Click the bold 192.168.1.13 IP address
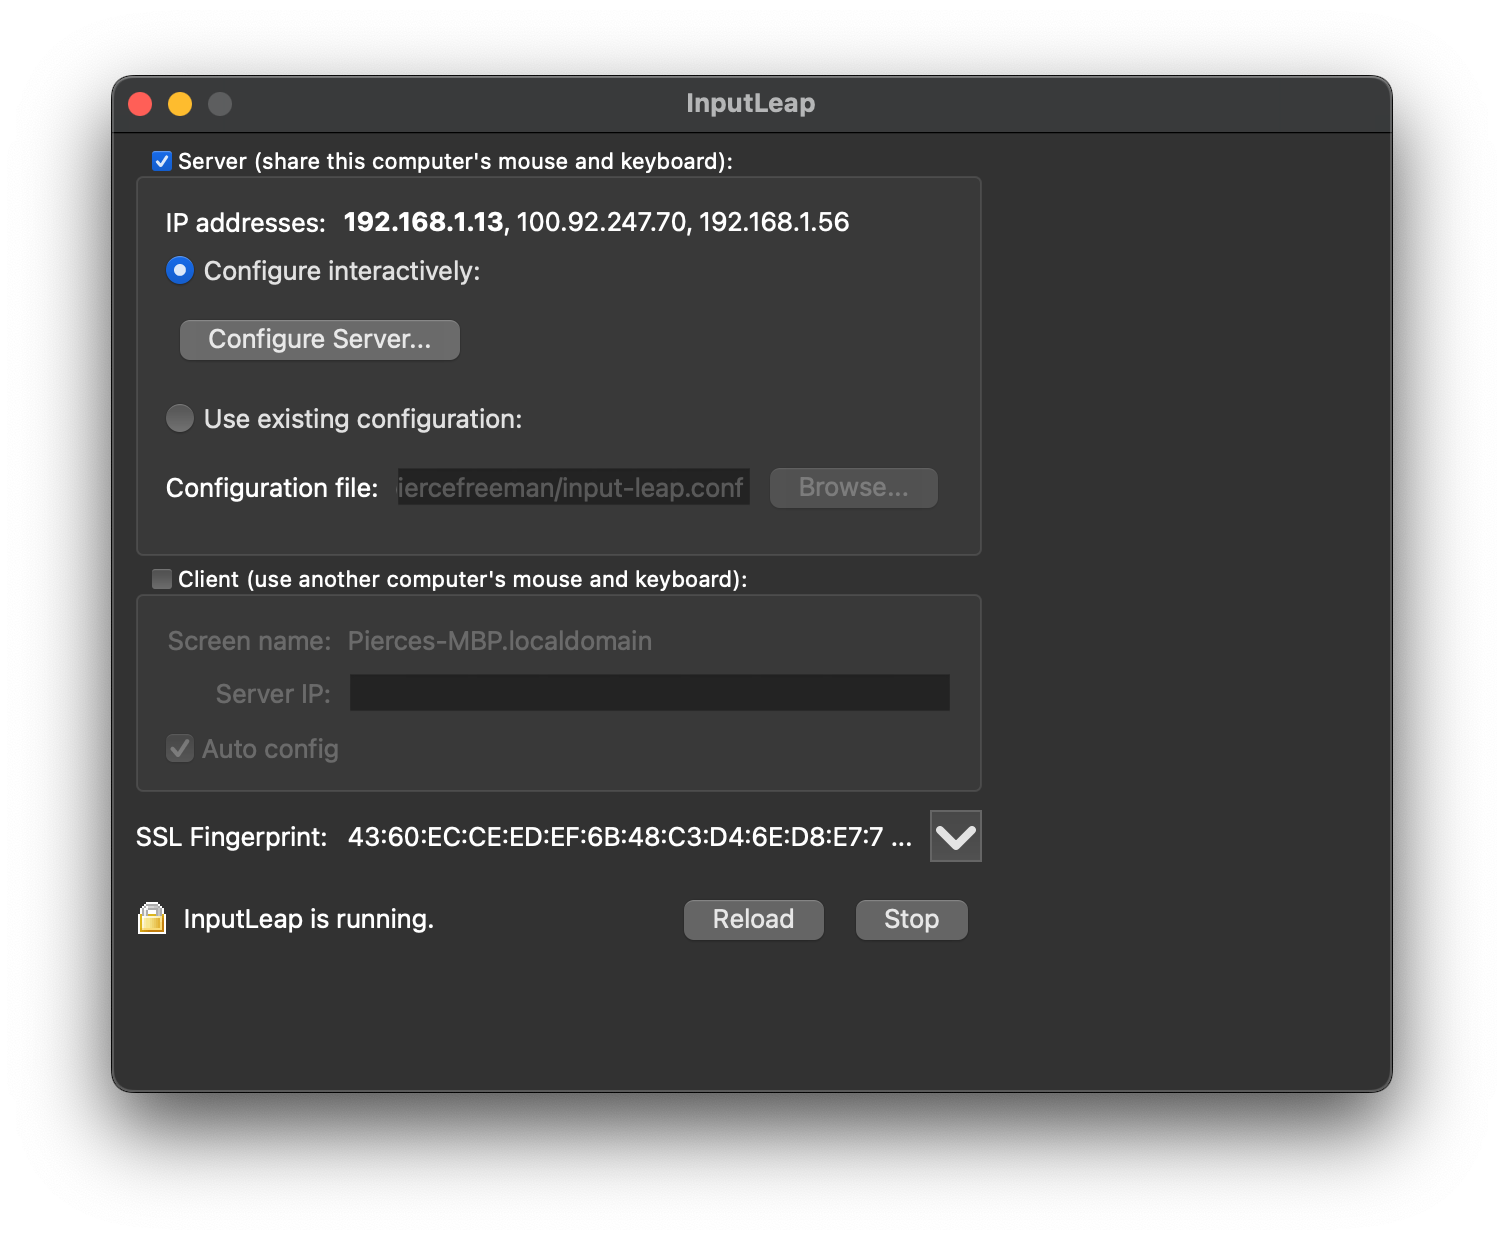This screenshot has width=1504, height=1240. tap(423, 222)
